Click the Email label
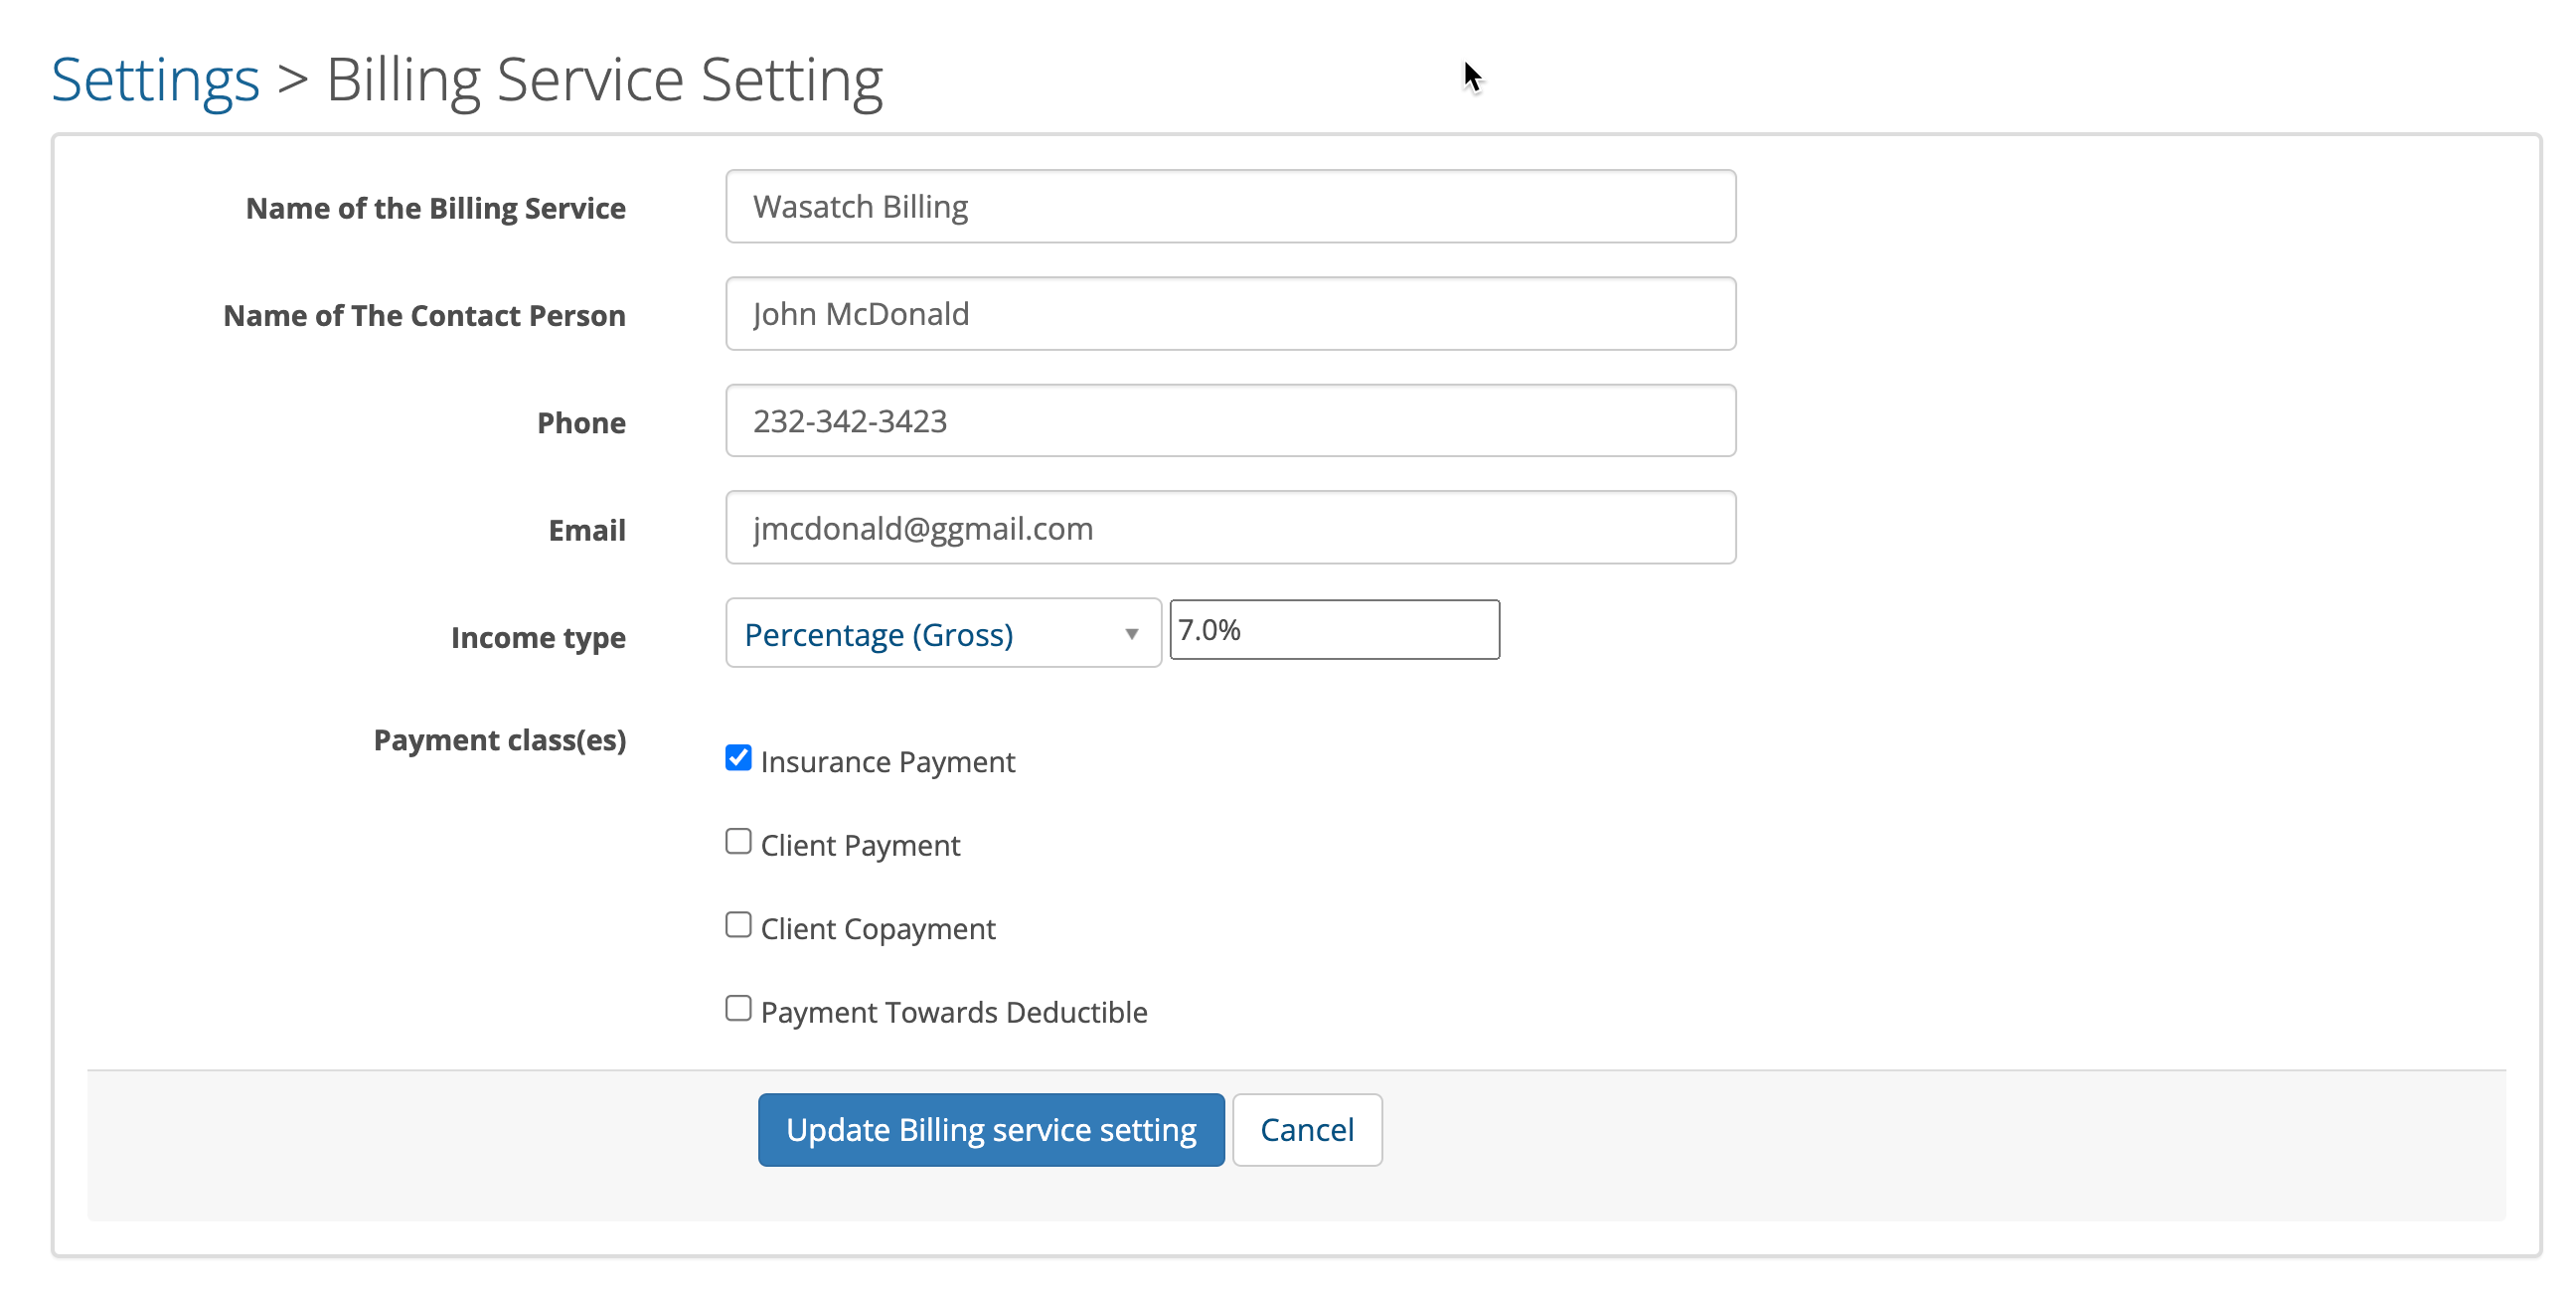2576x1294 pixels. [x=587, y=530]
